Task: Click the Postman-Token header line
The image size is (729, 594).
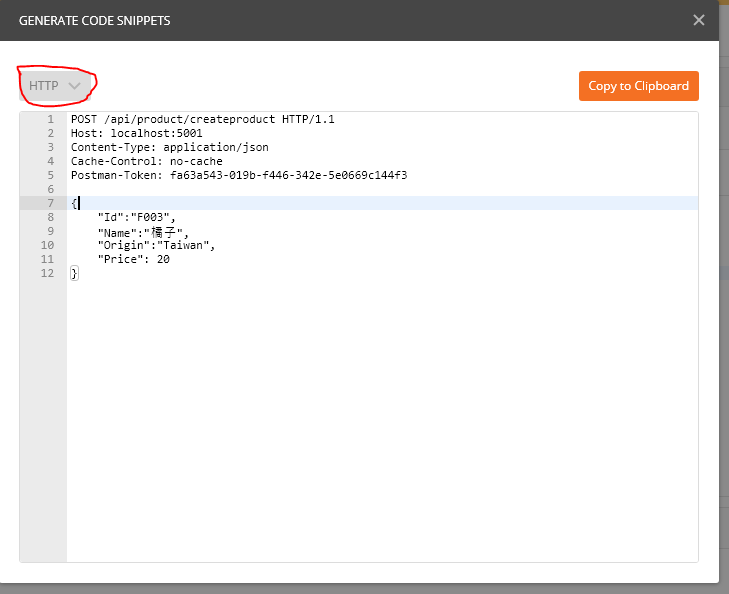Action: tap(239, 175)
